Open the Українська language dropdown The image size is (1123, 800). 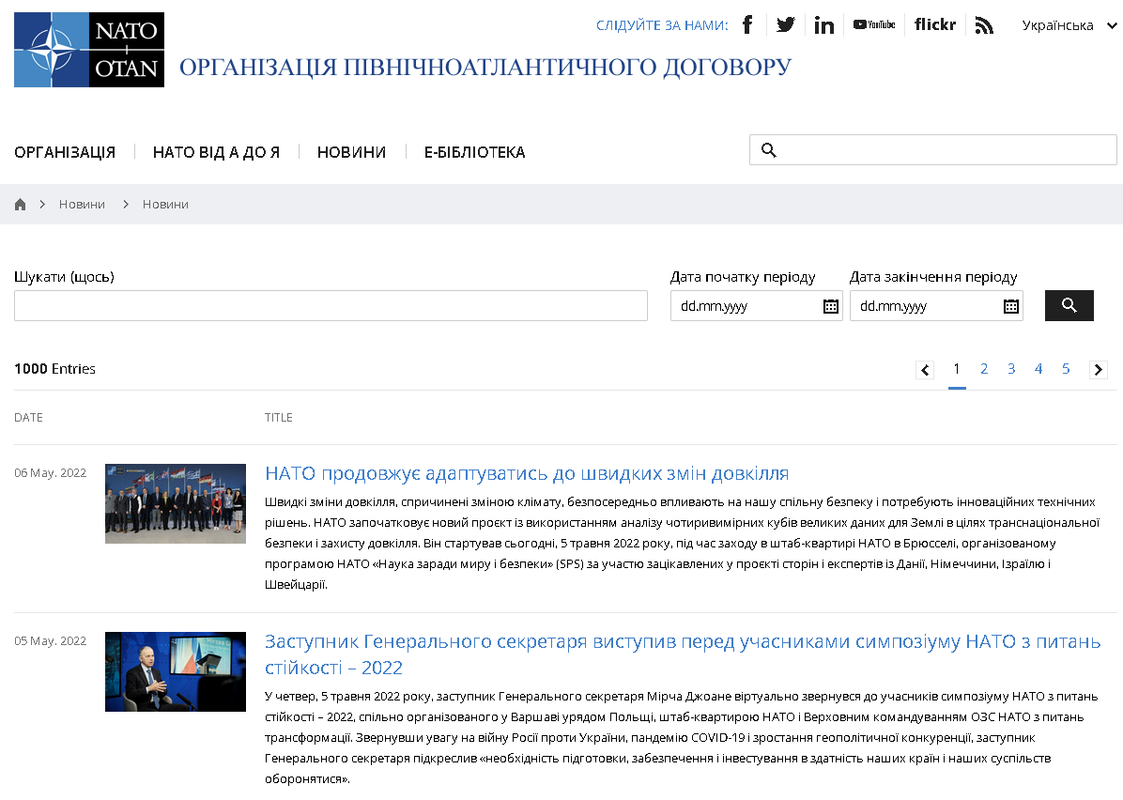pyautogui.click(x=1069, y=26)
